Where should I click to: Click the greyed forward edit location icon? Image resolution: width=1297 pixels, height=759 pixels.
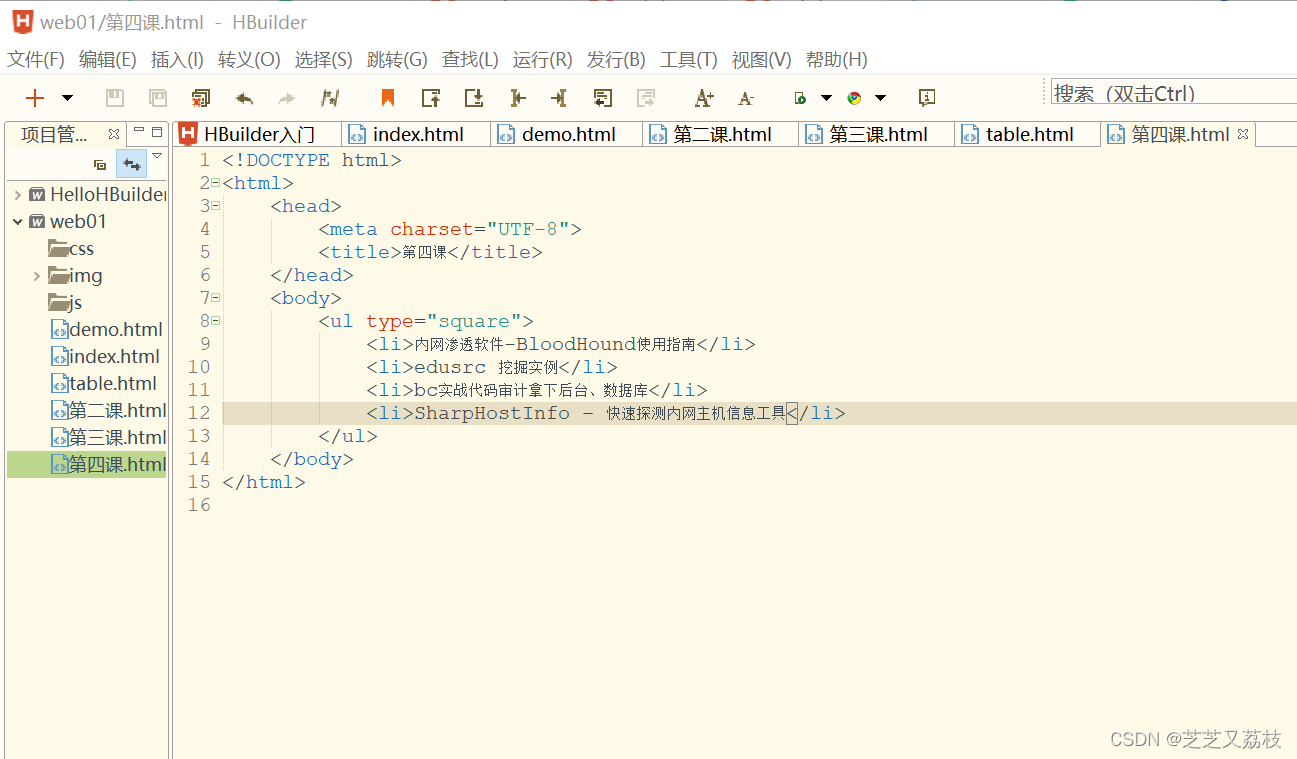pyautogui.click(x=646, y=97)
